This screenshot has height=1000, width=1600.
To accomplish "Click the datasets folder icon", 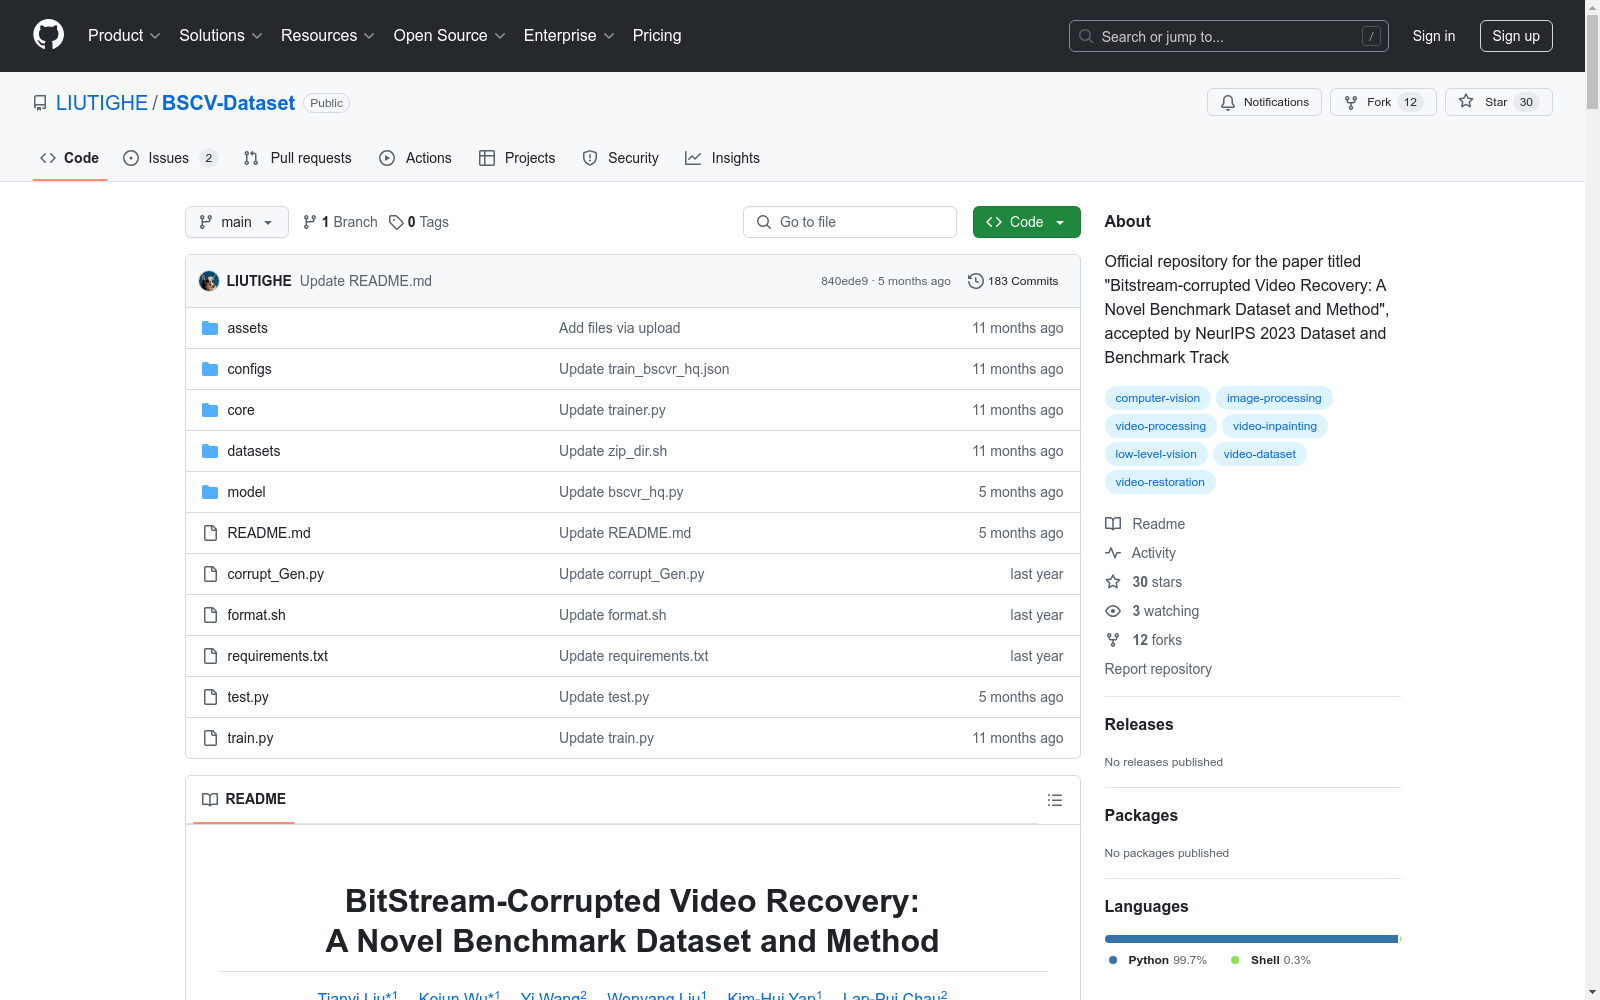I will tap(210, 451).
